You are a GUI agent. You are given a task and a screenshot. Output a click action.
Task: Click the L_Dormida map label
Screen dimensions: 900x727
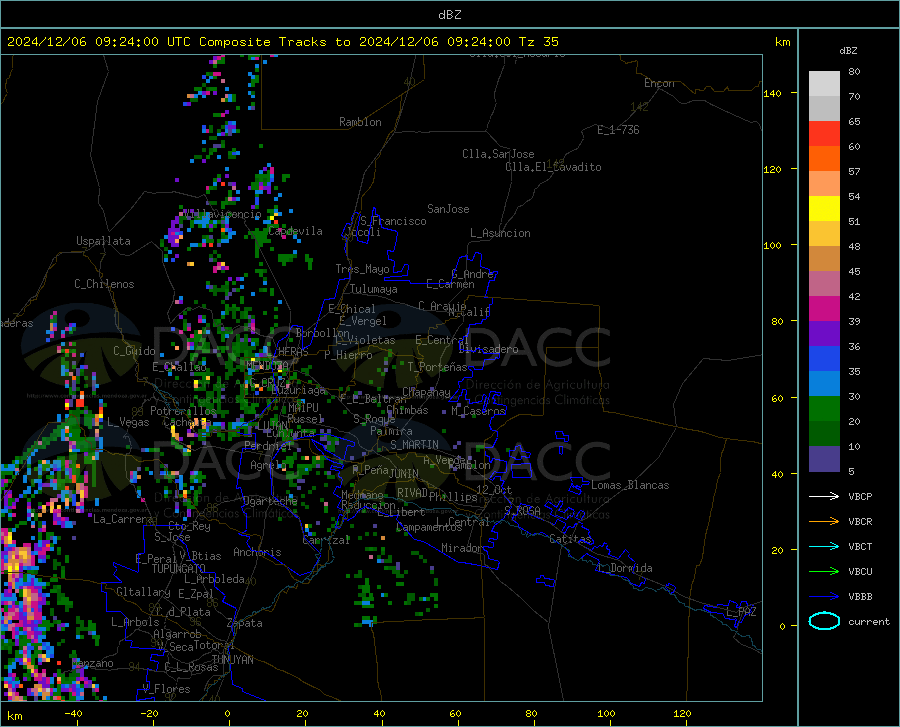(624, 568)
